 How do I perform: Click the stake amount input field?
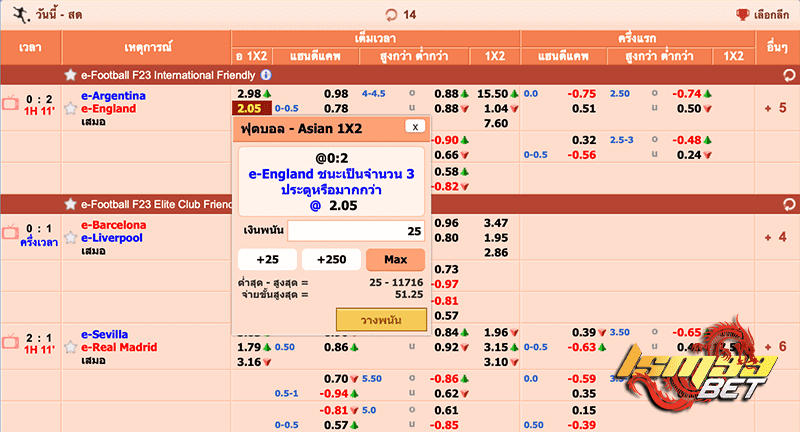[x=356, y=231]
